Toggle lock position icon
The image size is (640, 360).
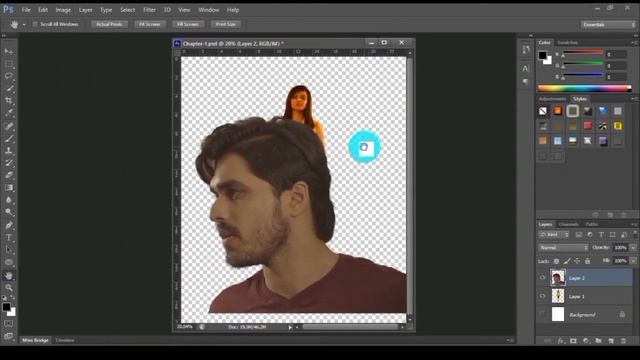pos(577,261)
